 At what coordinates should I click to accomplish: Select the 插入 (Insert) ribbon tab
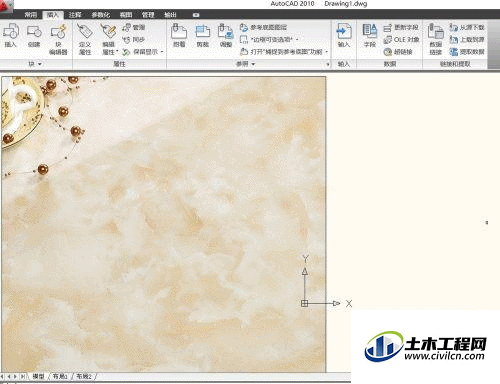53,15
